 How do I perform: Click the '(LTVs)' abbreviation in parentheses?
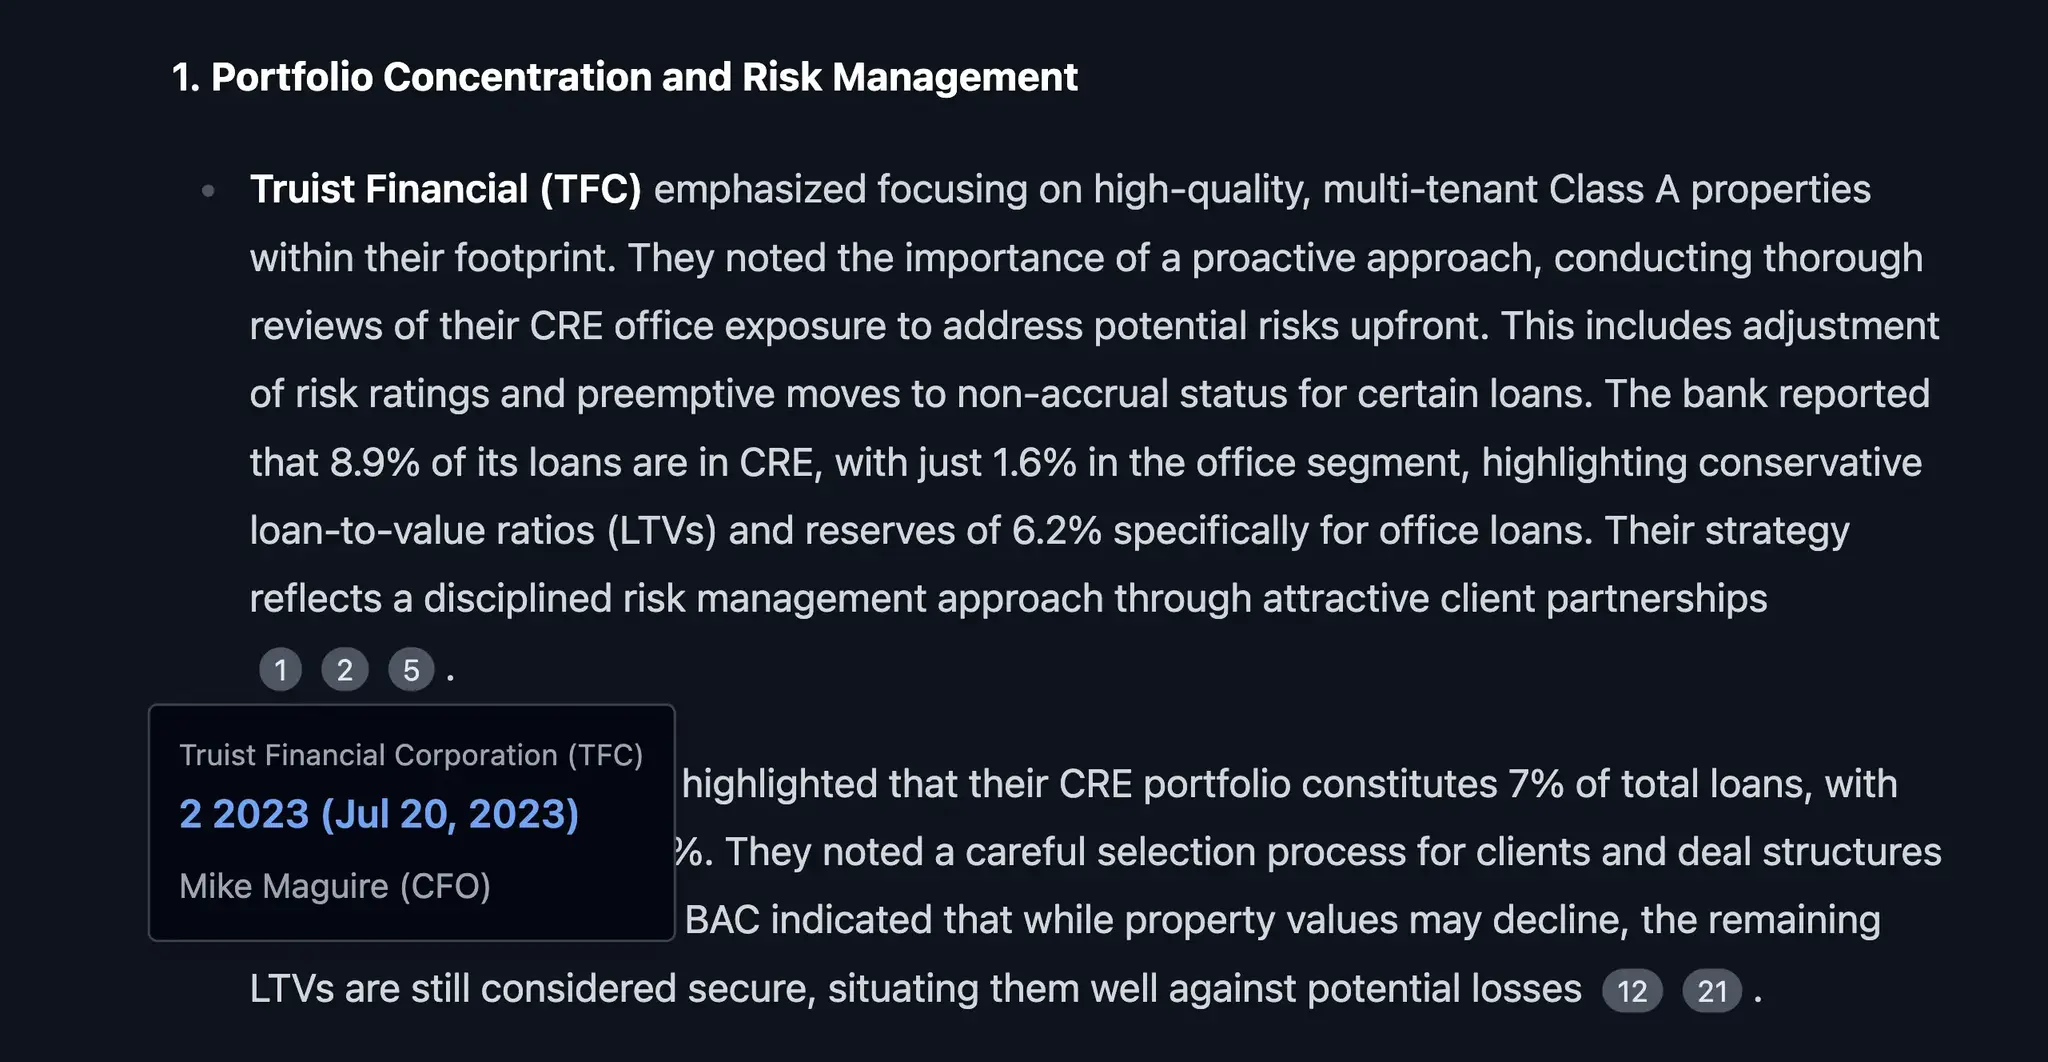tap(662, 530)
